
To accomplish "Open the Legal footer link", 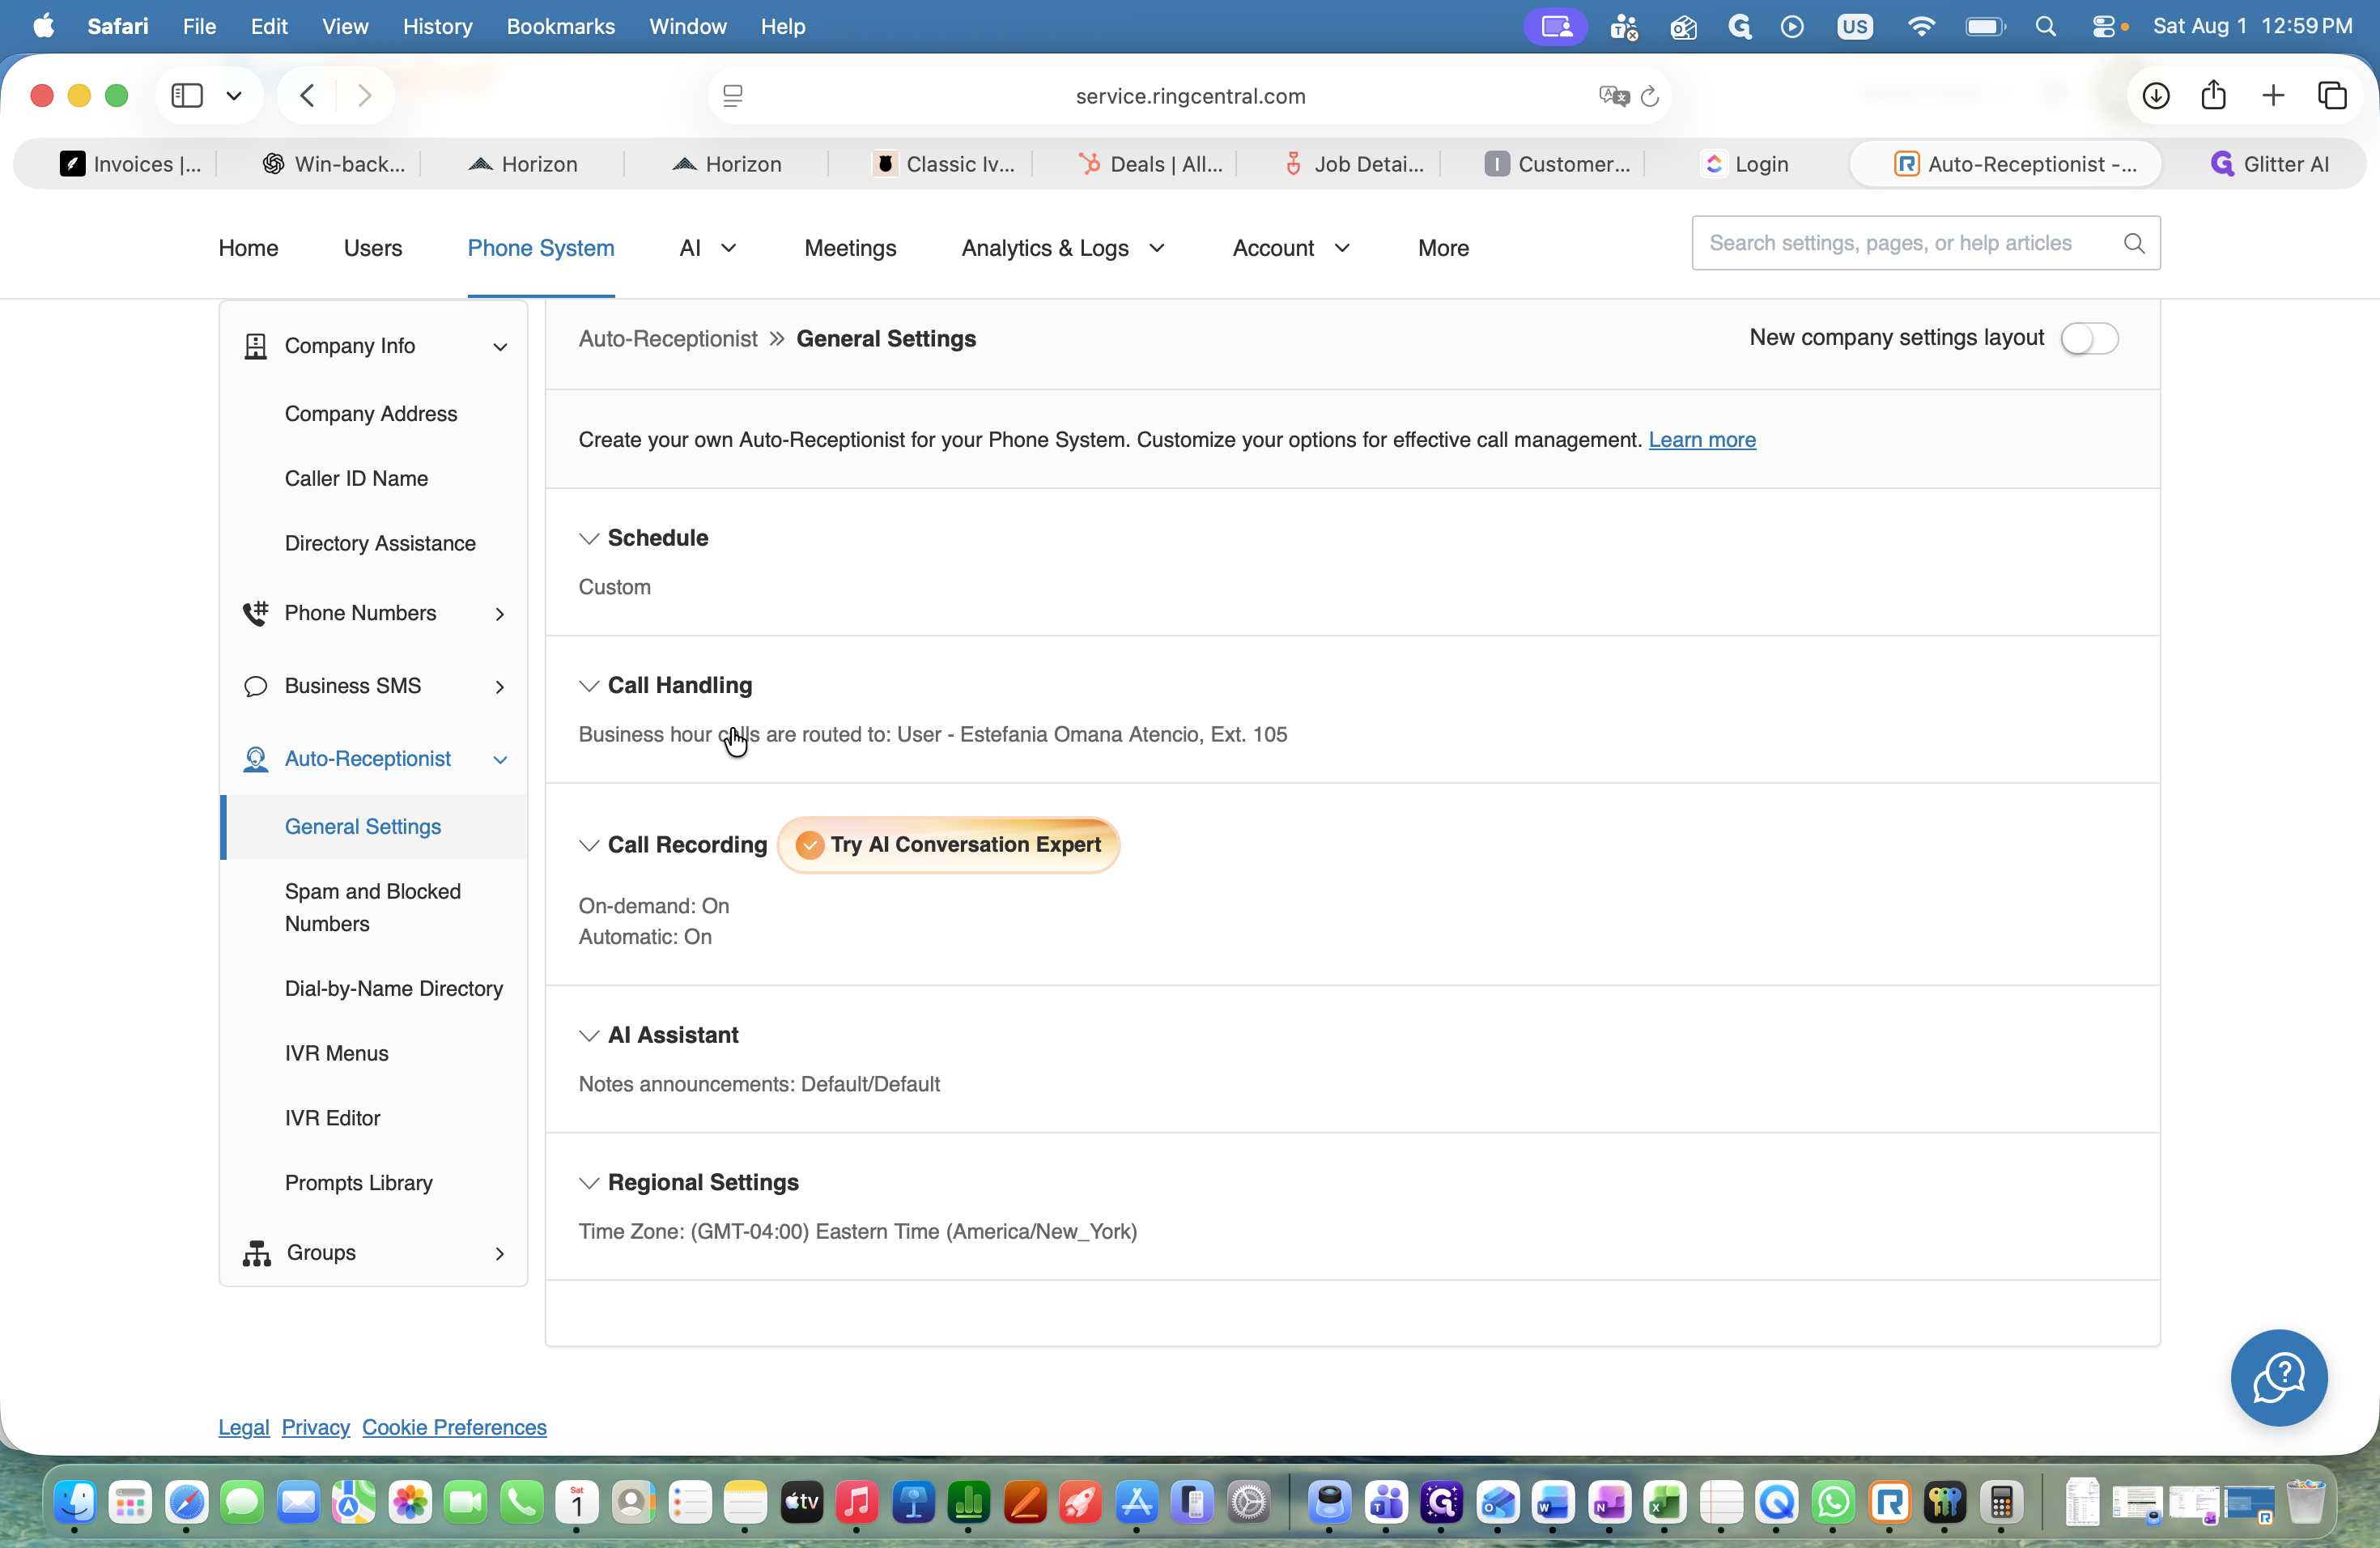I will pyautogui.click(x=244, y=1427).
